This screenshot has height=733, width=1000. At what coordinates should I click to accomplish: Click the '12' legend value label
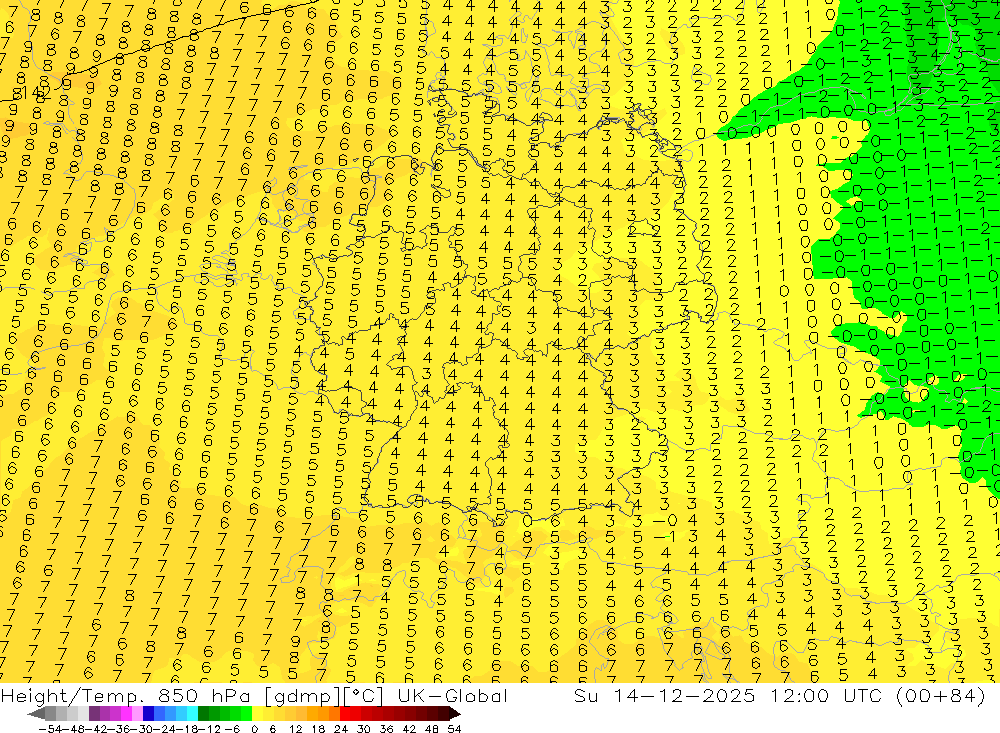coord(295,729)
